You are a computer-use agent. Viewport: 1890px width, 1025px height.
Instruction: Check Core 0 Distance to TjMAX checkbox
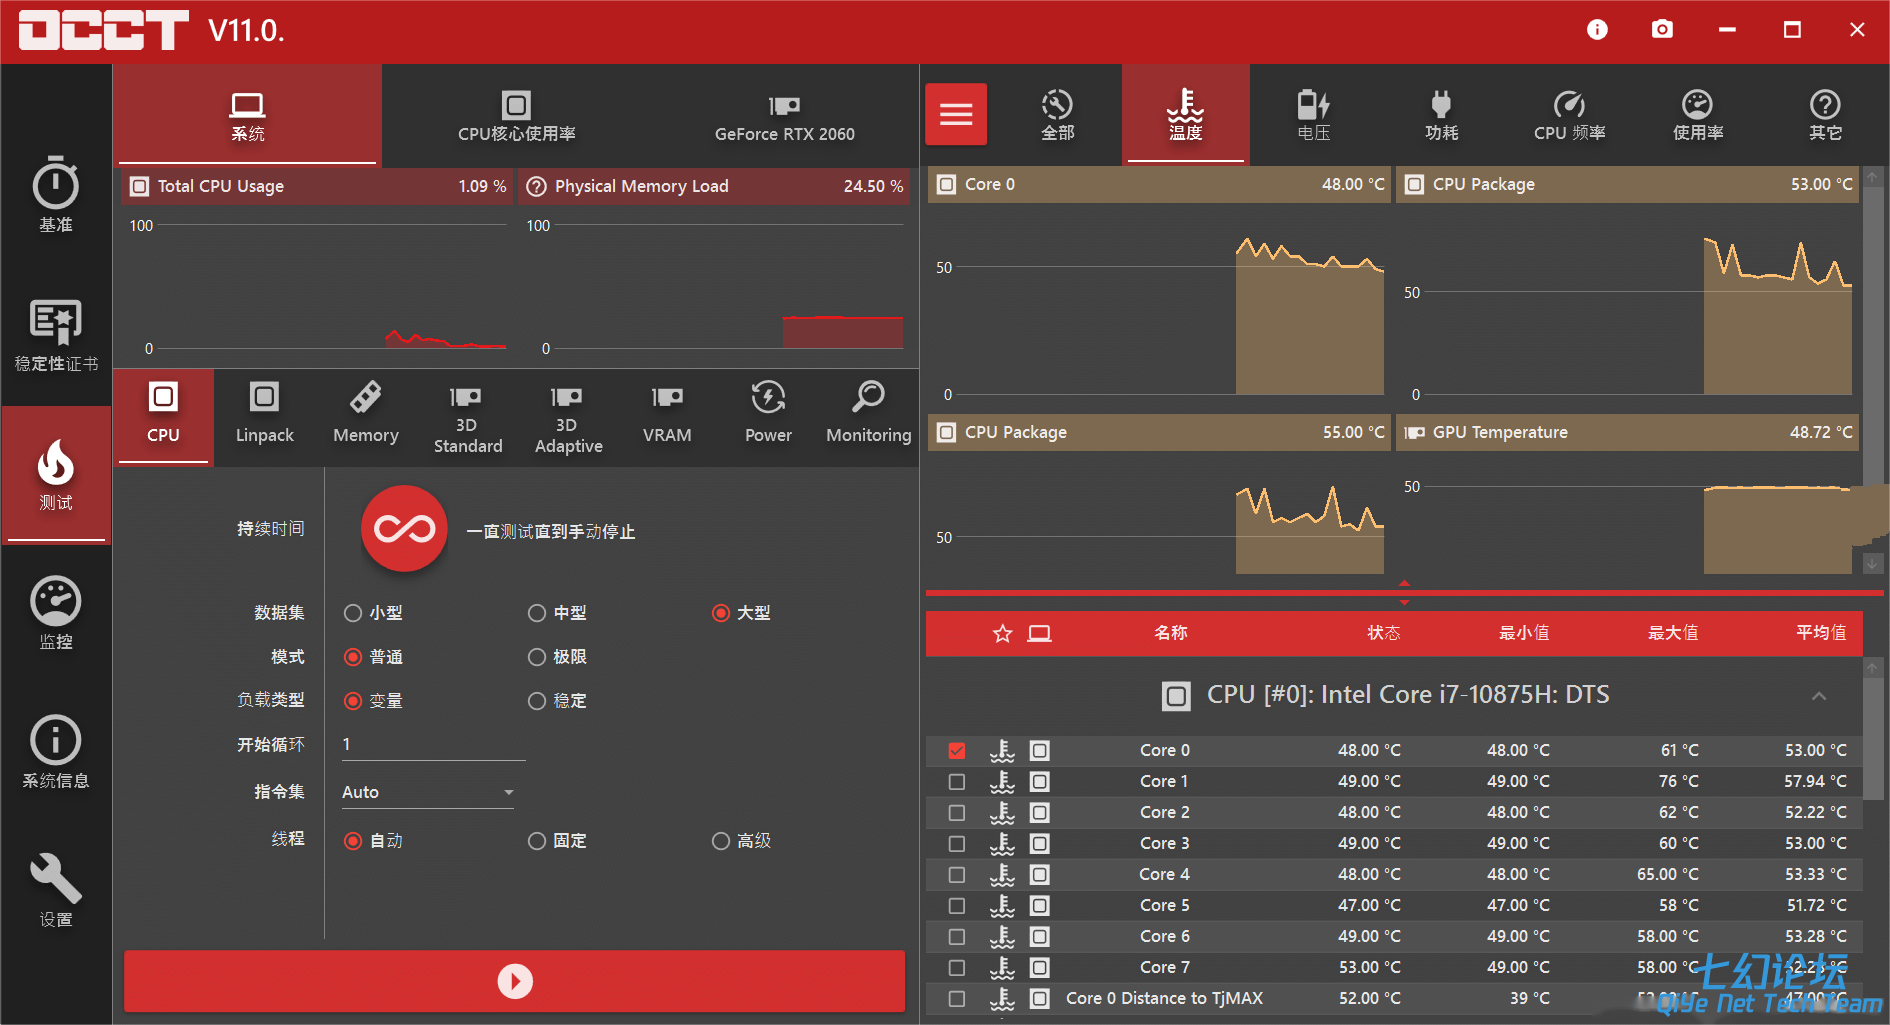[957, 998]
